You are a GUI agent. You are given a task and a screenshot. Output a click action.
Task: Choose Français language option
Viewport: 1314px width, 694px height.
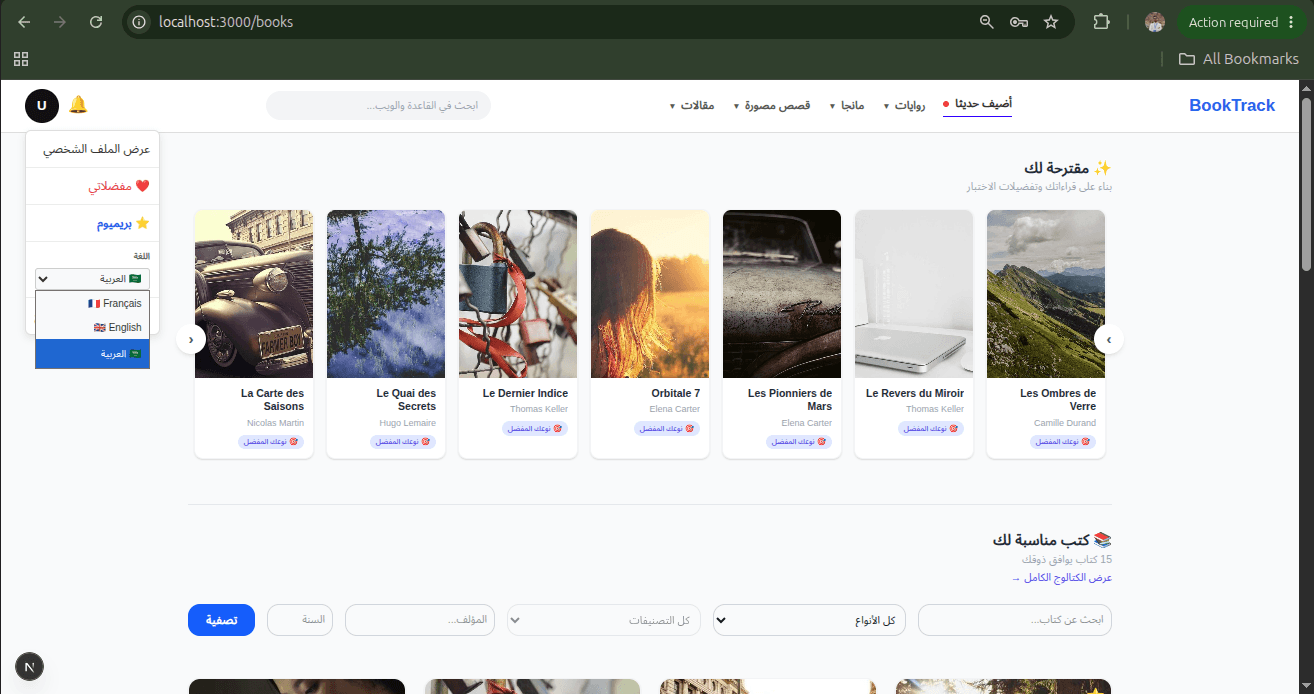(92, 303)
